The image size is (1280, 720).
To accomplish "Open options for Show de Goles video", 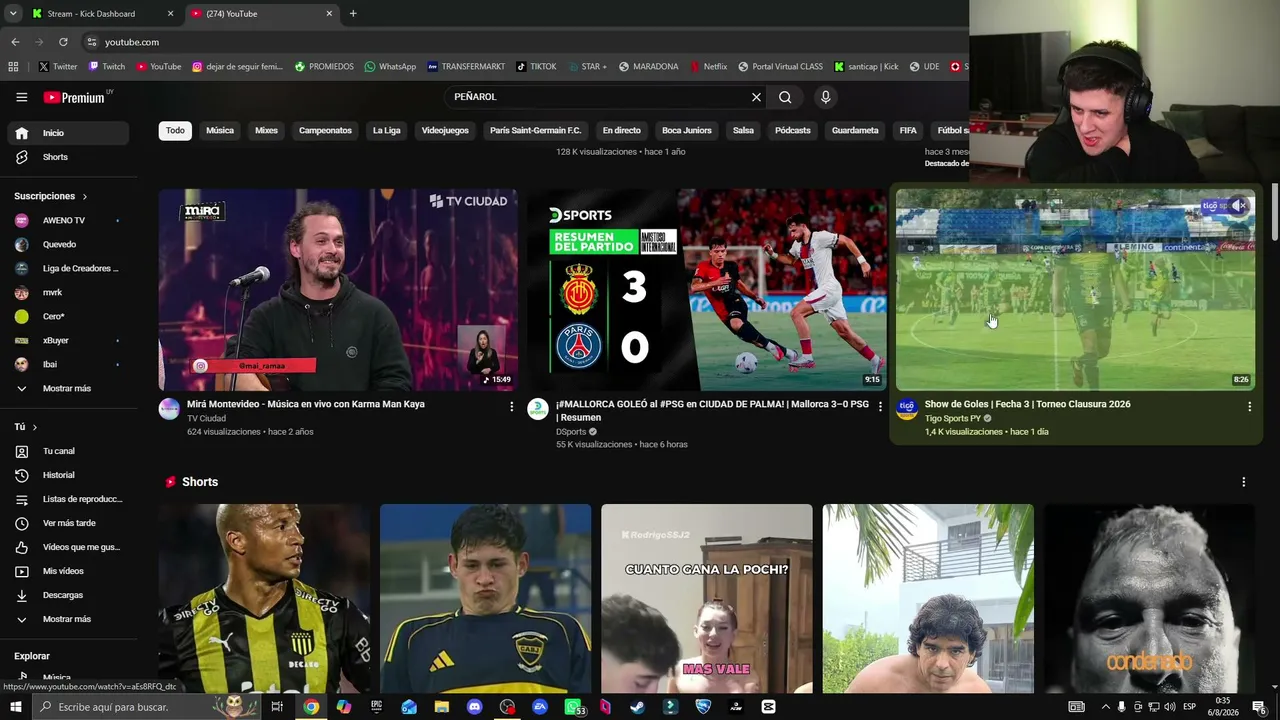I will pos(1249,407).
